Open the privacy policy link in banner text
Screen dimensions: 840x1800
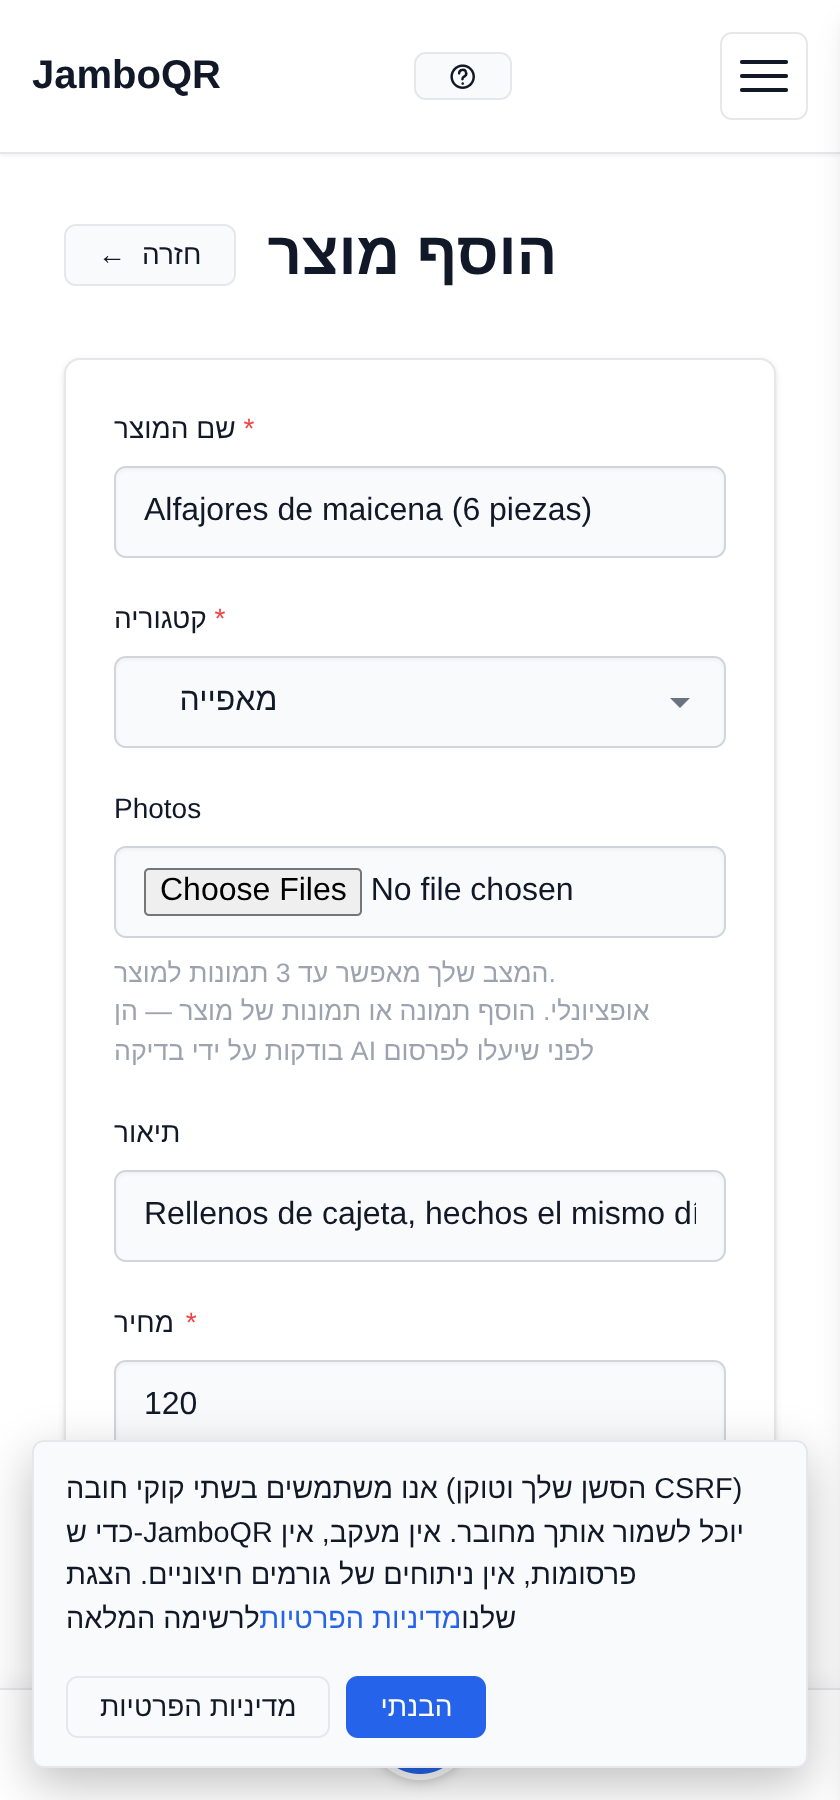pyautogui.click(x=360, y=1617)
